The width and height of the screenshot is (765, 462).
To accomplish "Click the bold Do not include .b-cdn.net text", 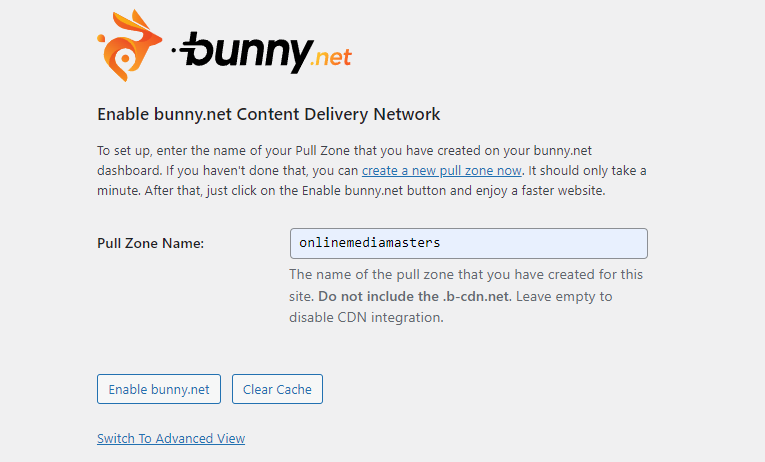I will 415,296.
